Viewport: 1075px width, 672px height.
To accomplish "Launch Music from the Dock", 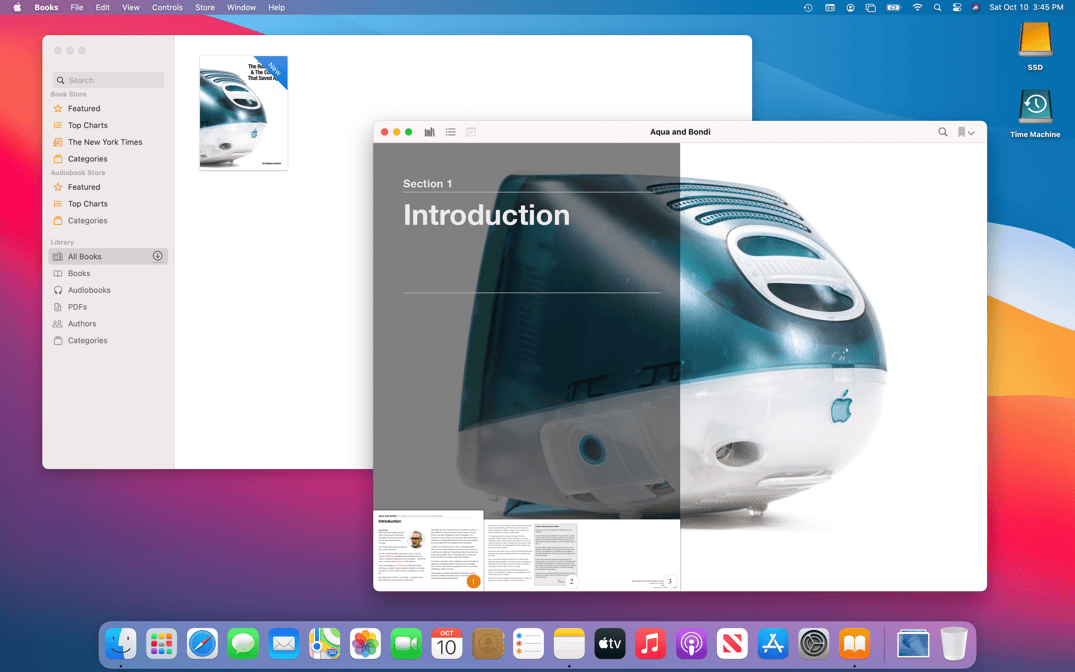I will point(651,644).
